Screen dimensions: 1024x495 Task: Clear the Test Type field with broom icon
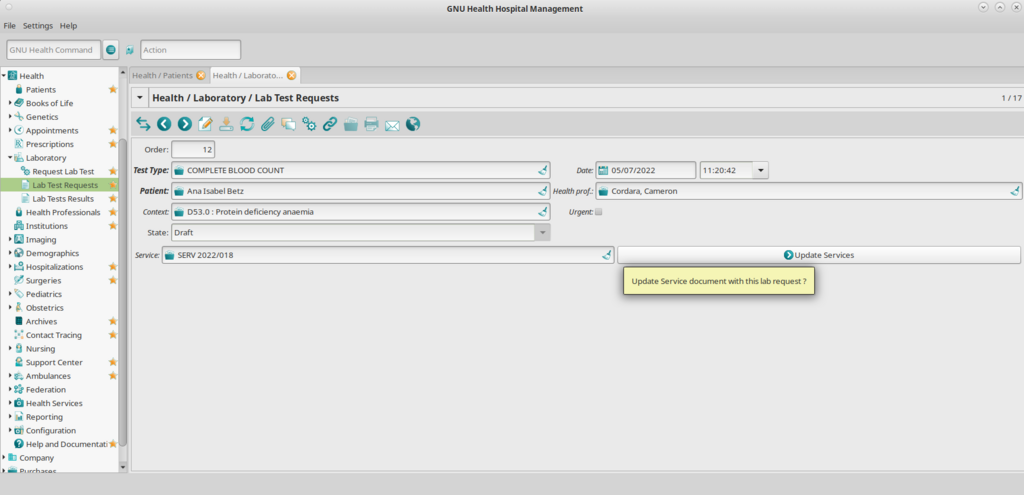tap(543, 170)
